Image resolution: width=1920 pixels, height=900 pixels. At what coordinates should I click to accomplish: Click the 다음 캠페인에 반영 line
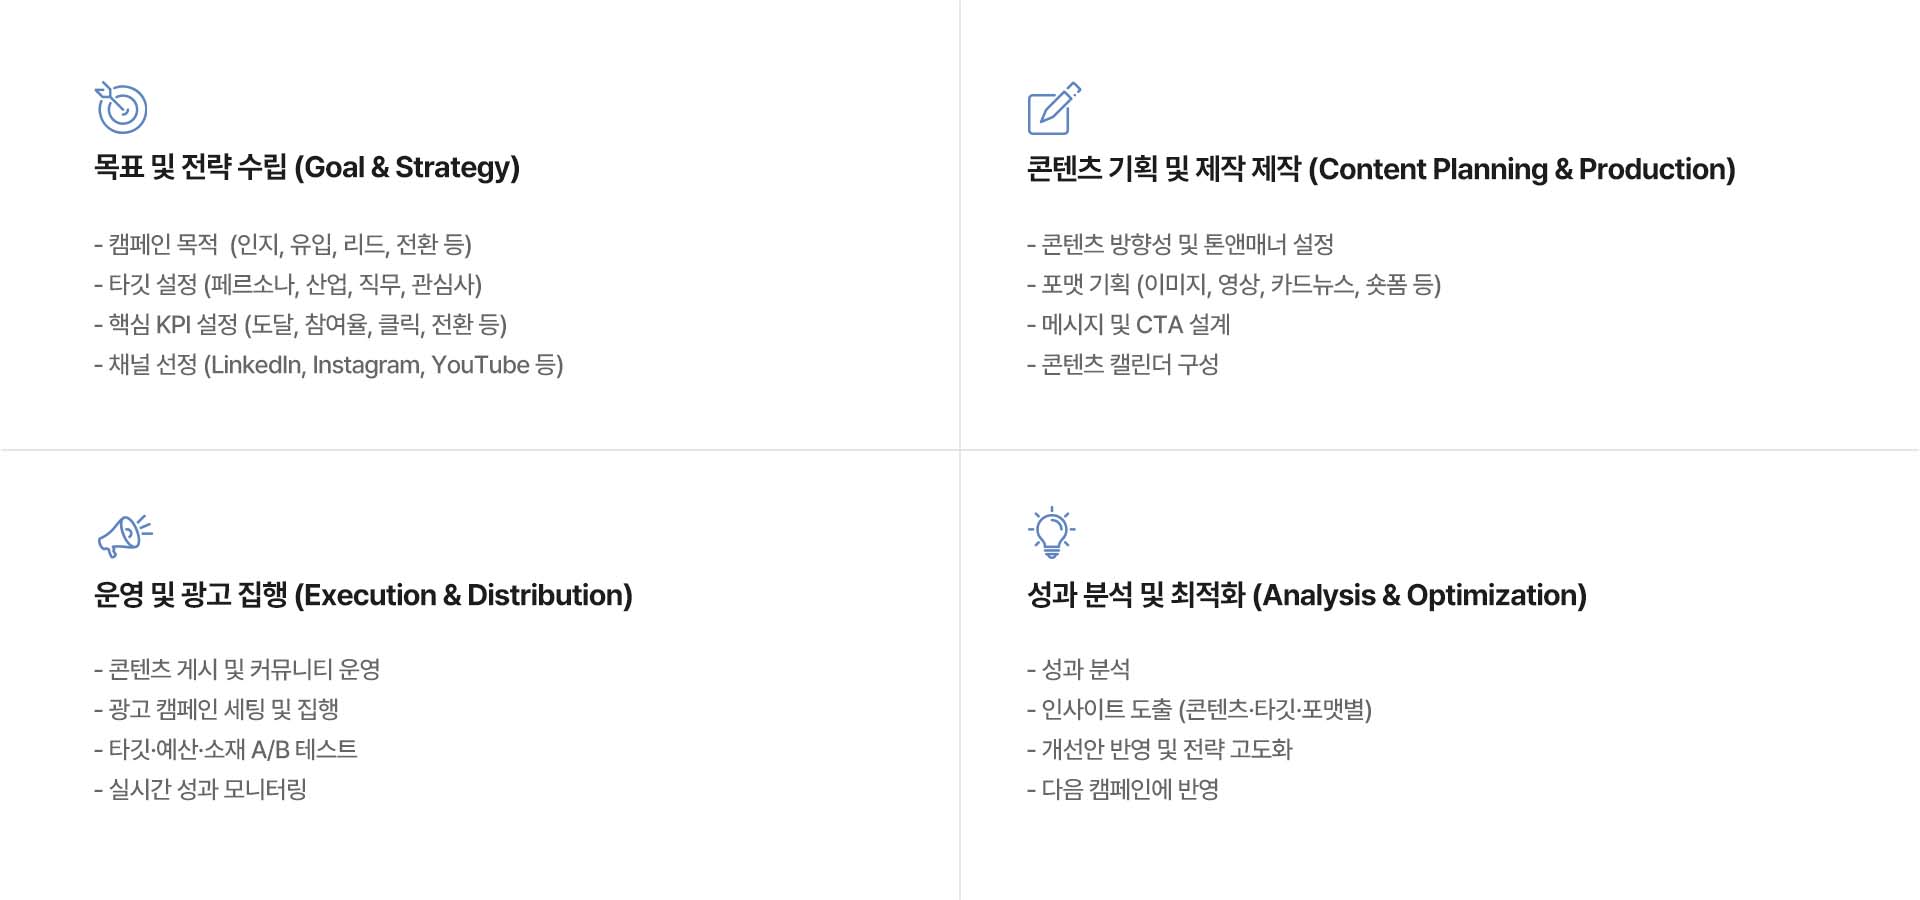1123,790
